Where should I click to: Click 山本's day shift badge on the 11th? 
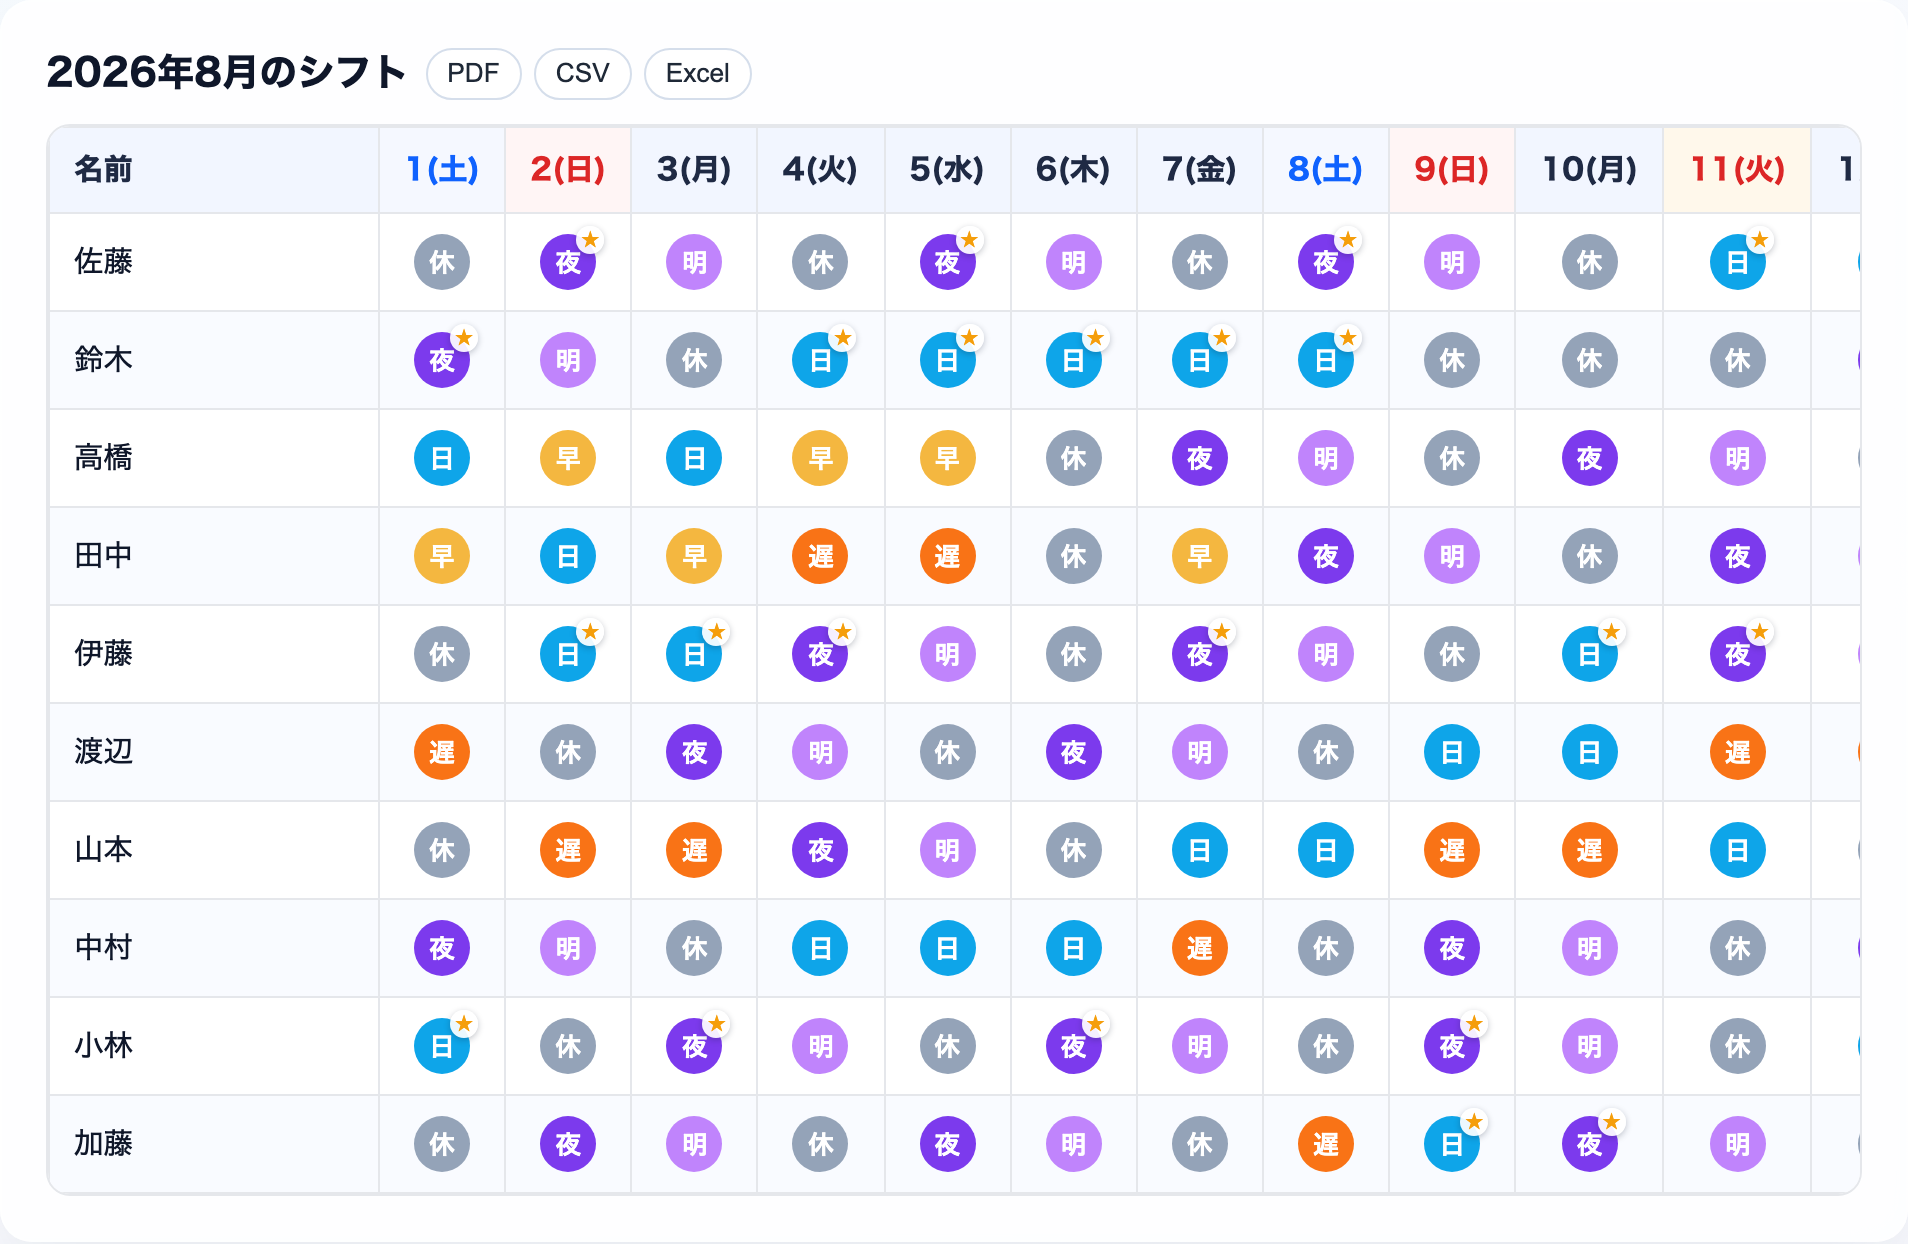[1738, 850]
